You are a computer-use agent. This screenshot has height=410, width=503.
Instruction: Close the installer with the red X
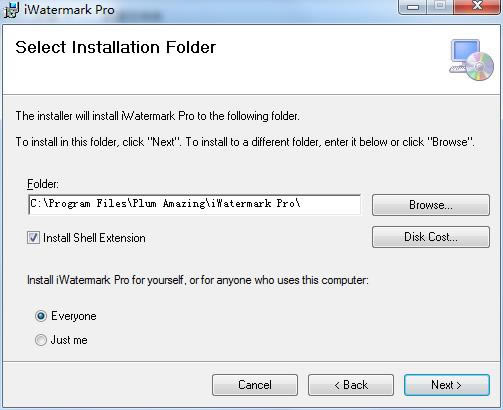point(477,7)
